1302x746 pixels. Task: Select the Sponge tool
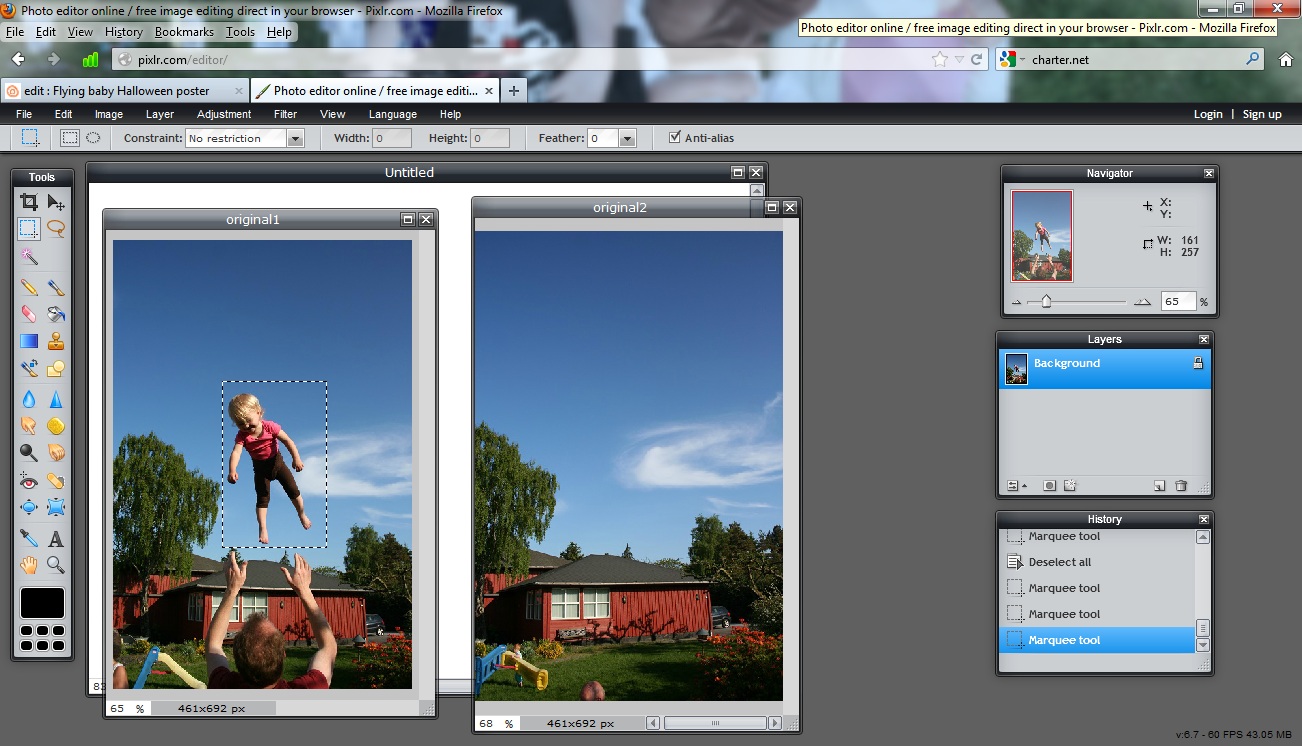point(56,425)
